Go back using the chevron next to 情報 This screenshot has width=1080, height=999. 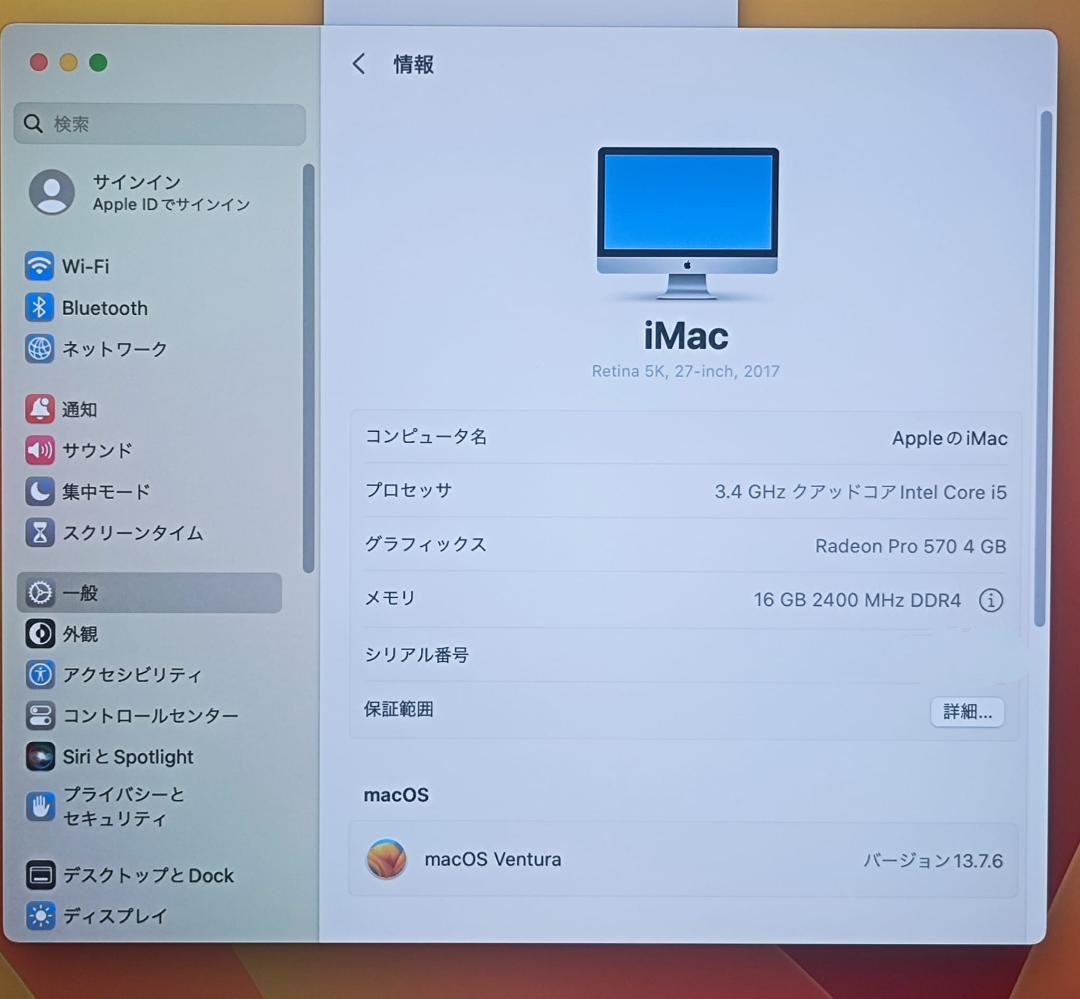358,63
